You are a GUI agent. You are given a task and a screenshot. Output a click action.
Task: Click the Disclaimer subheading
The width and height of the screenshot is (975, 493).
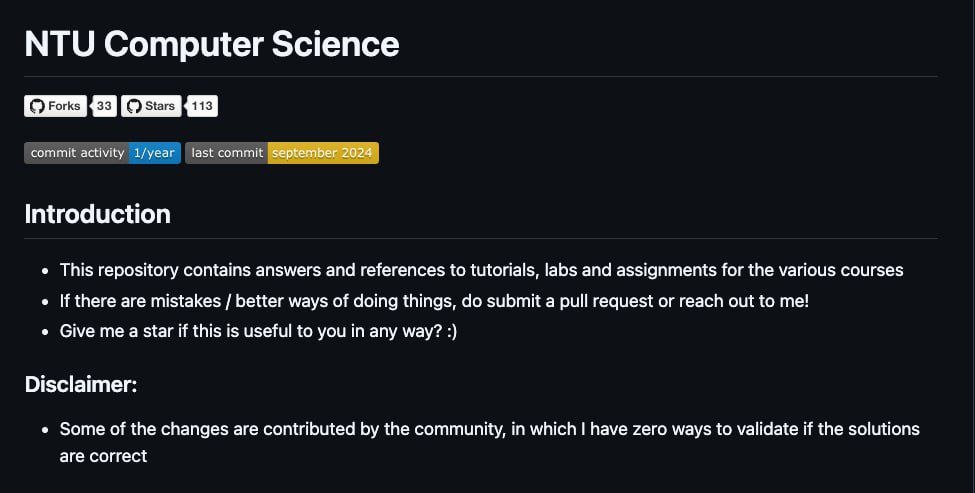(x=81, y=384)
